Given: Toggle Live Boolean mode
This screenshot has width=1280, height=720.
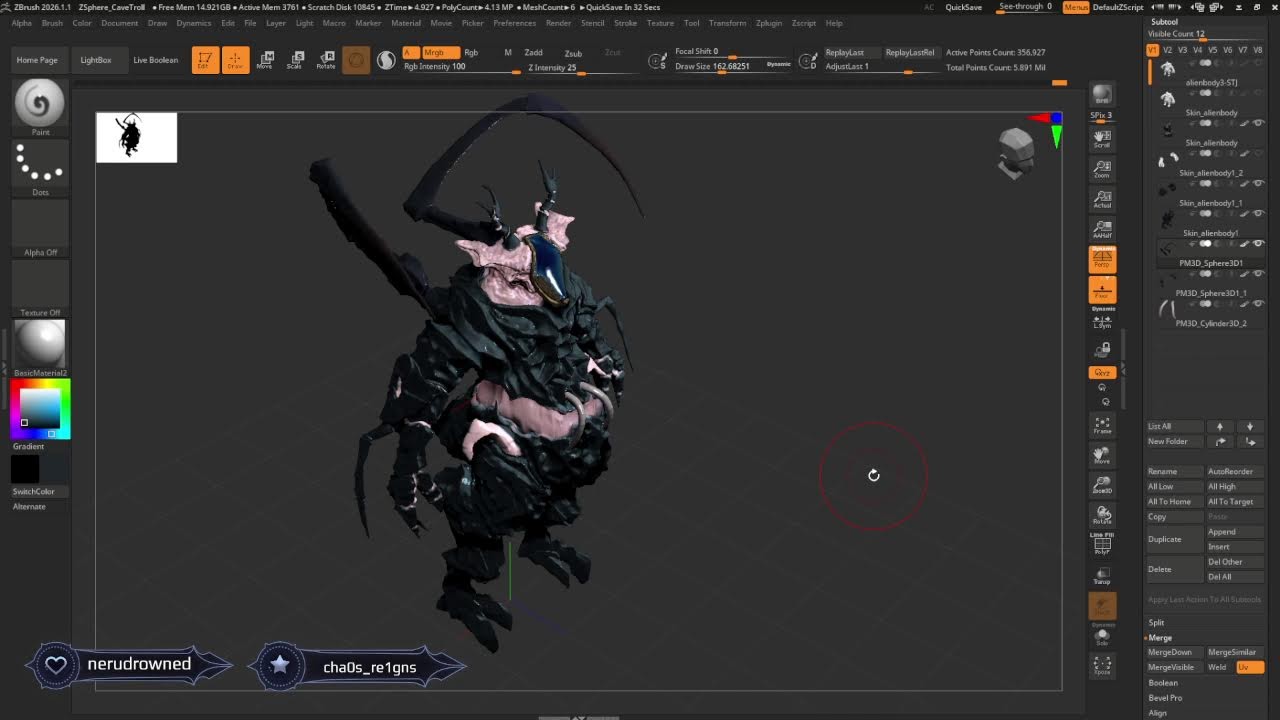Looking at the screenshot, I should pos(155,60).
